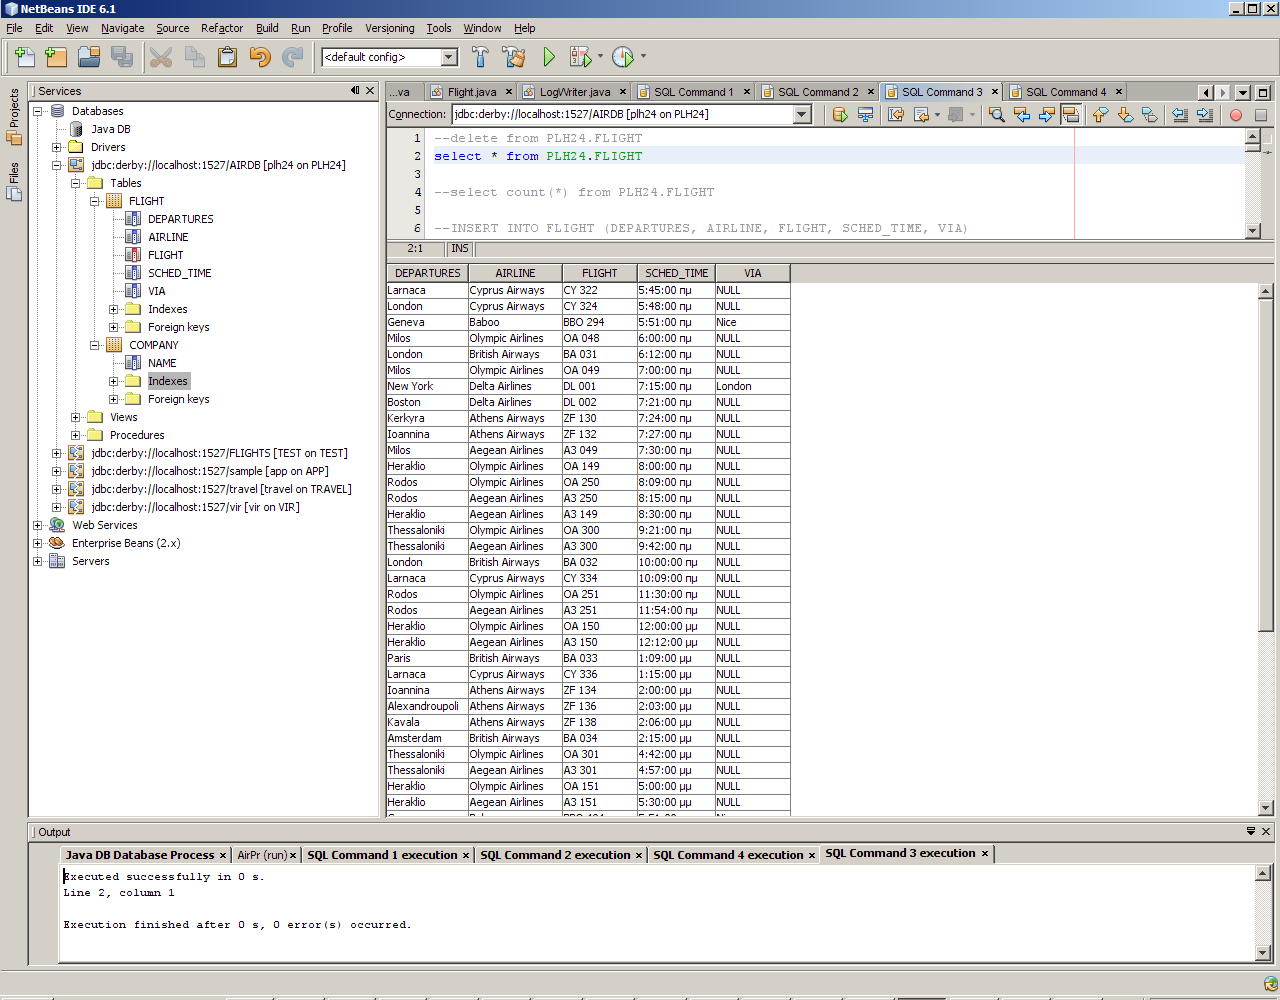The height and width of the screenshot is (1000, 1280).
Task: Click the SQL history icon beside Run SQL
Action: click(x=865, y=115)
